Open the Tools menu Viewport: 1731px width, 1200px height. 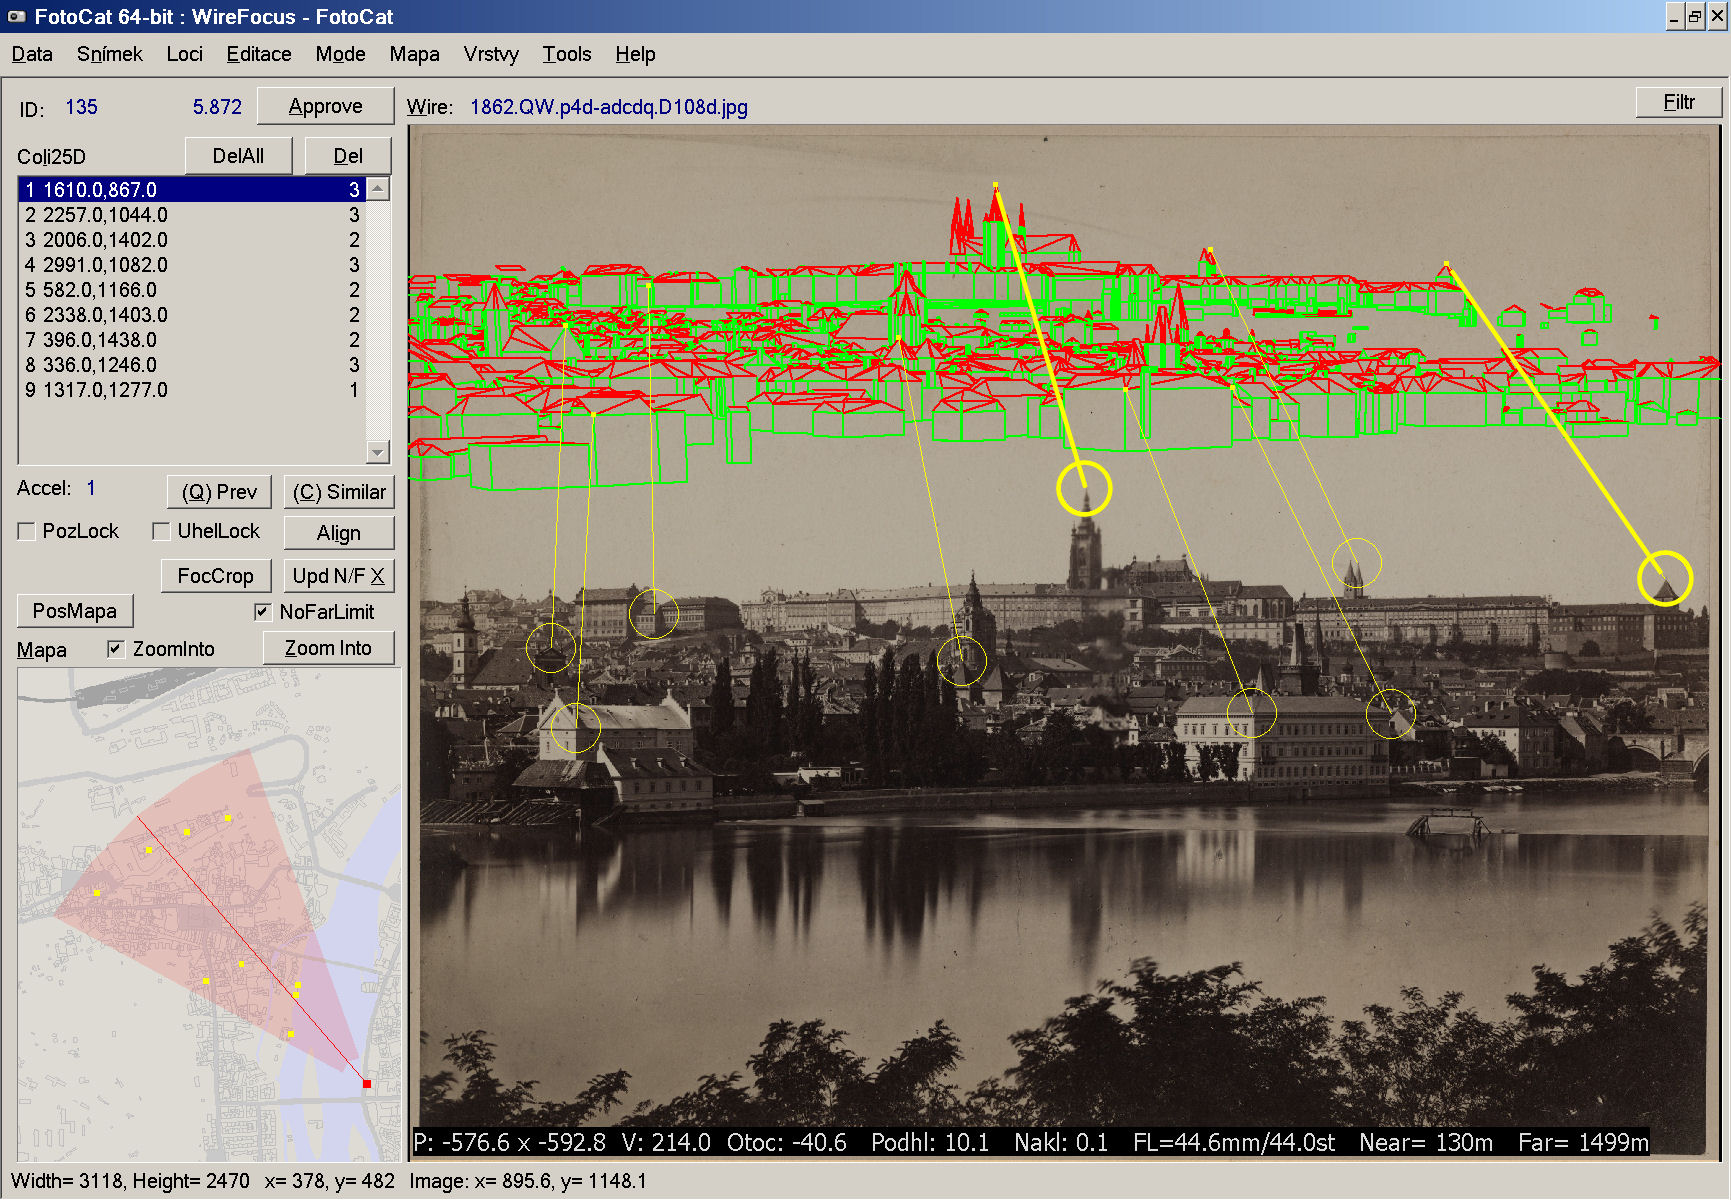[567, 54]
